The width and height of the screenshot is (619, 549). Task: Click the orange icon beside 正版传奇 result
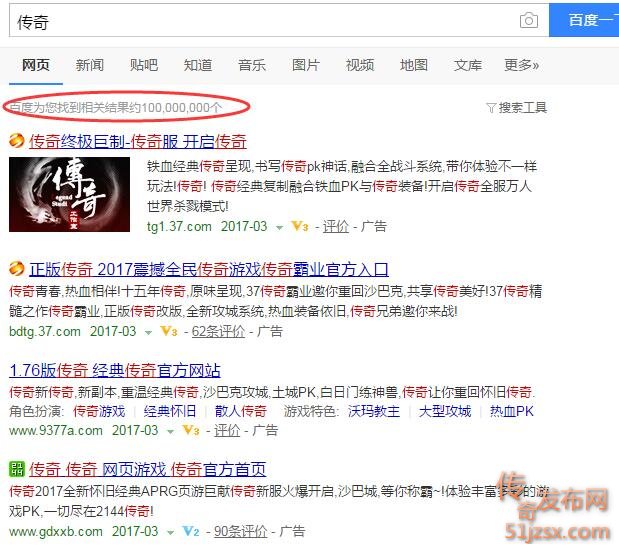(17, 269)
